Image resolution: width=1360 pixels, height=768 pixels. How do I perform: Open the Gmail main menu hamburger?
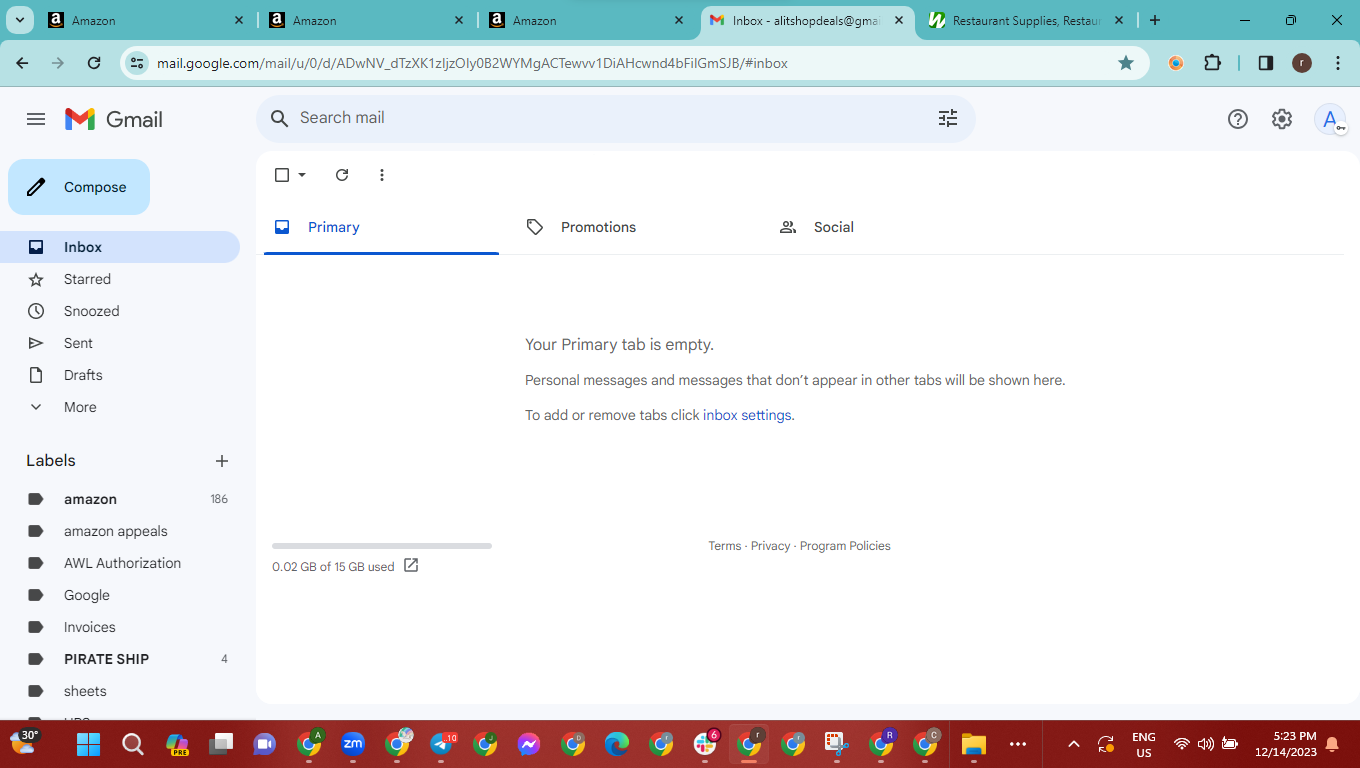coord(36,119)
